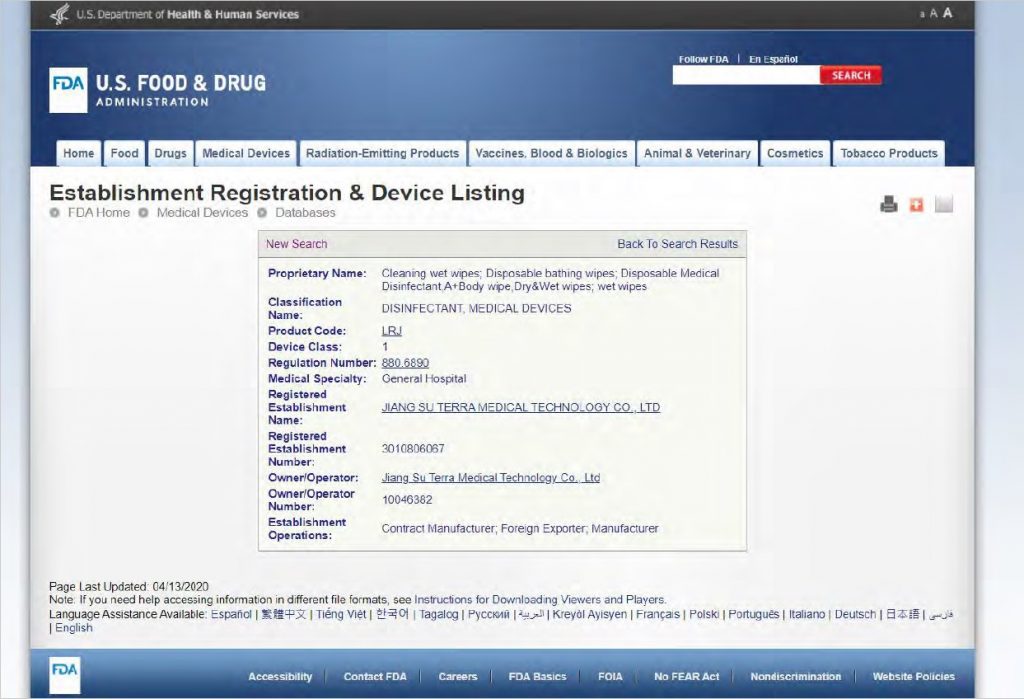
Task: Click the orange plus share icon
Action: point(916,204)
